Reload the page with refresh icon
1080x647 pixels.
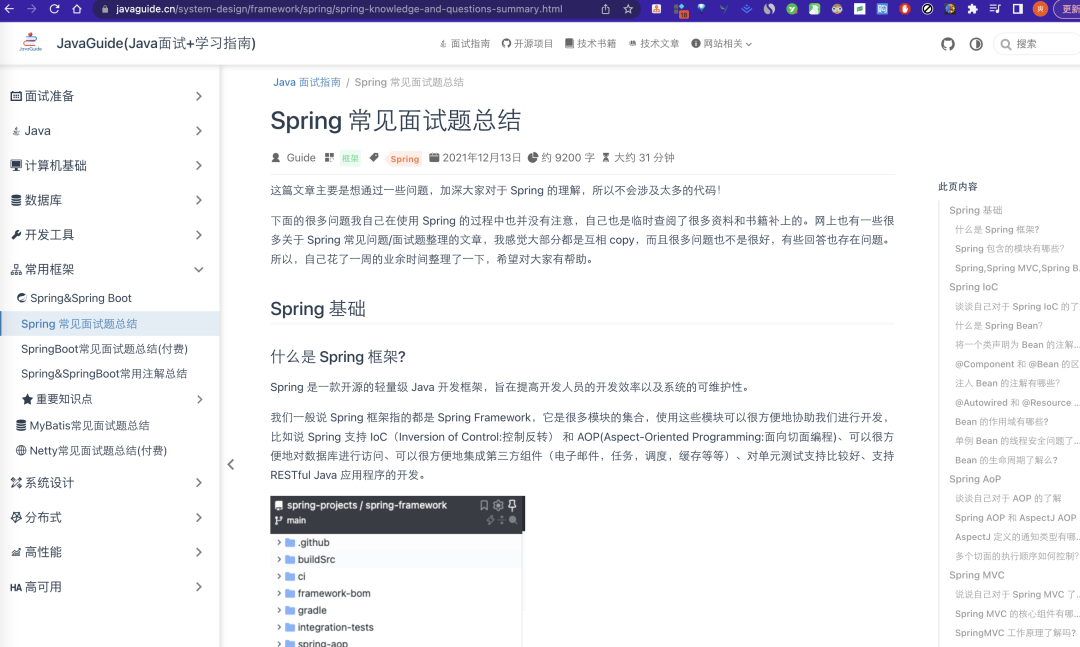coord(54,9)
